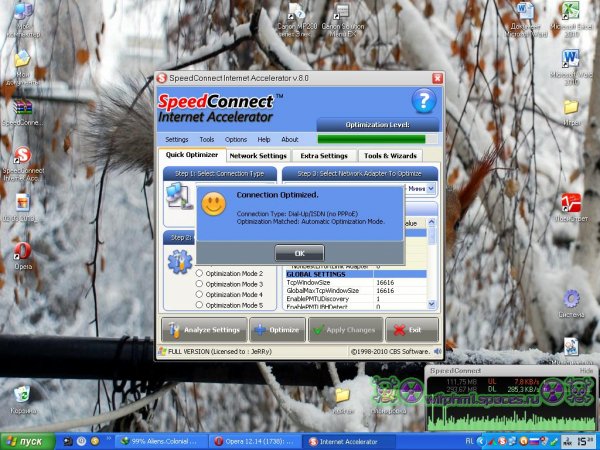Select the GlobalMaxTcpWindowSize row
The width and height of the screenshot is (600, 450).
tap(356, 290)
